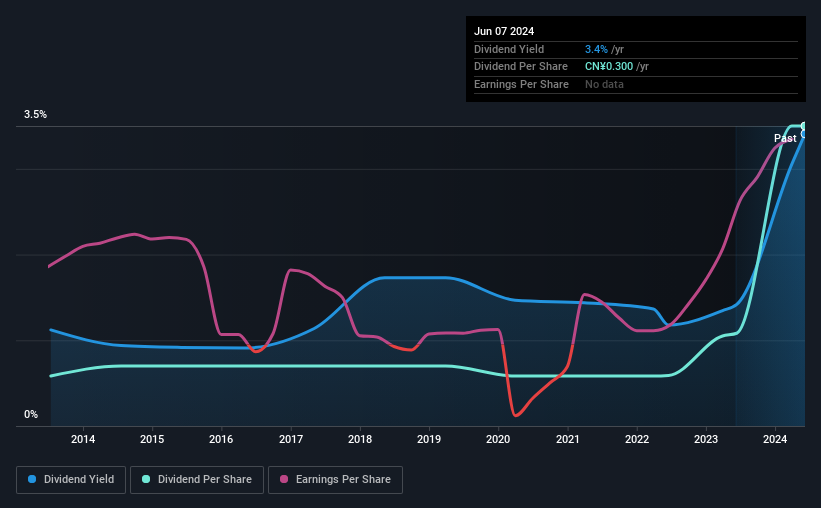The width and height of the screenshot is (821, 508).
Task: Click the 0% y-axis label
Action: [31, 414]
